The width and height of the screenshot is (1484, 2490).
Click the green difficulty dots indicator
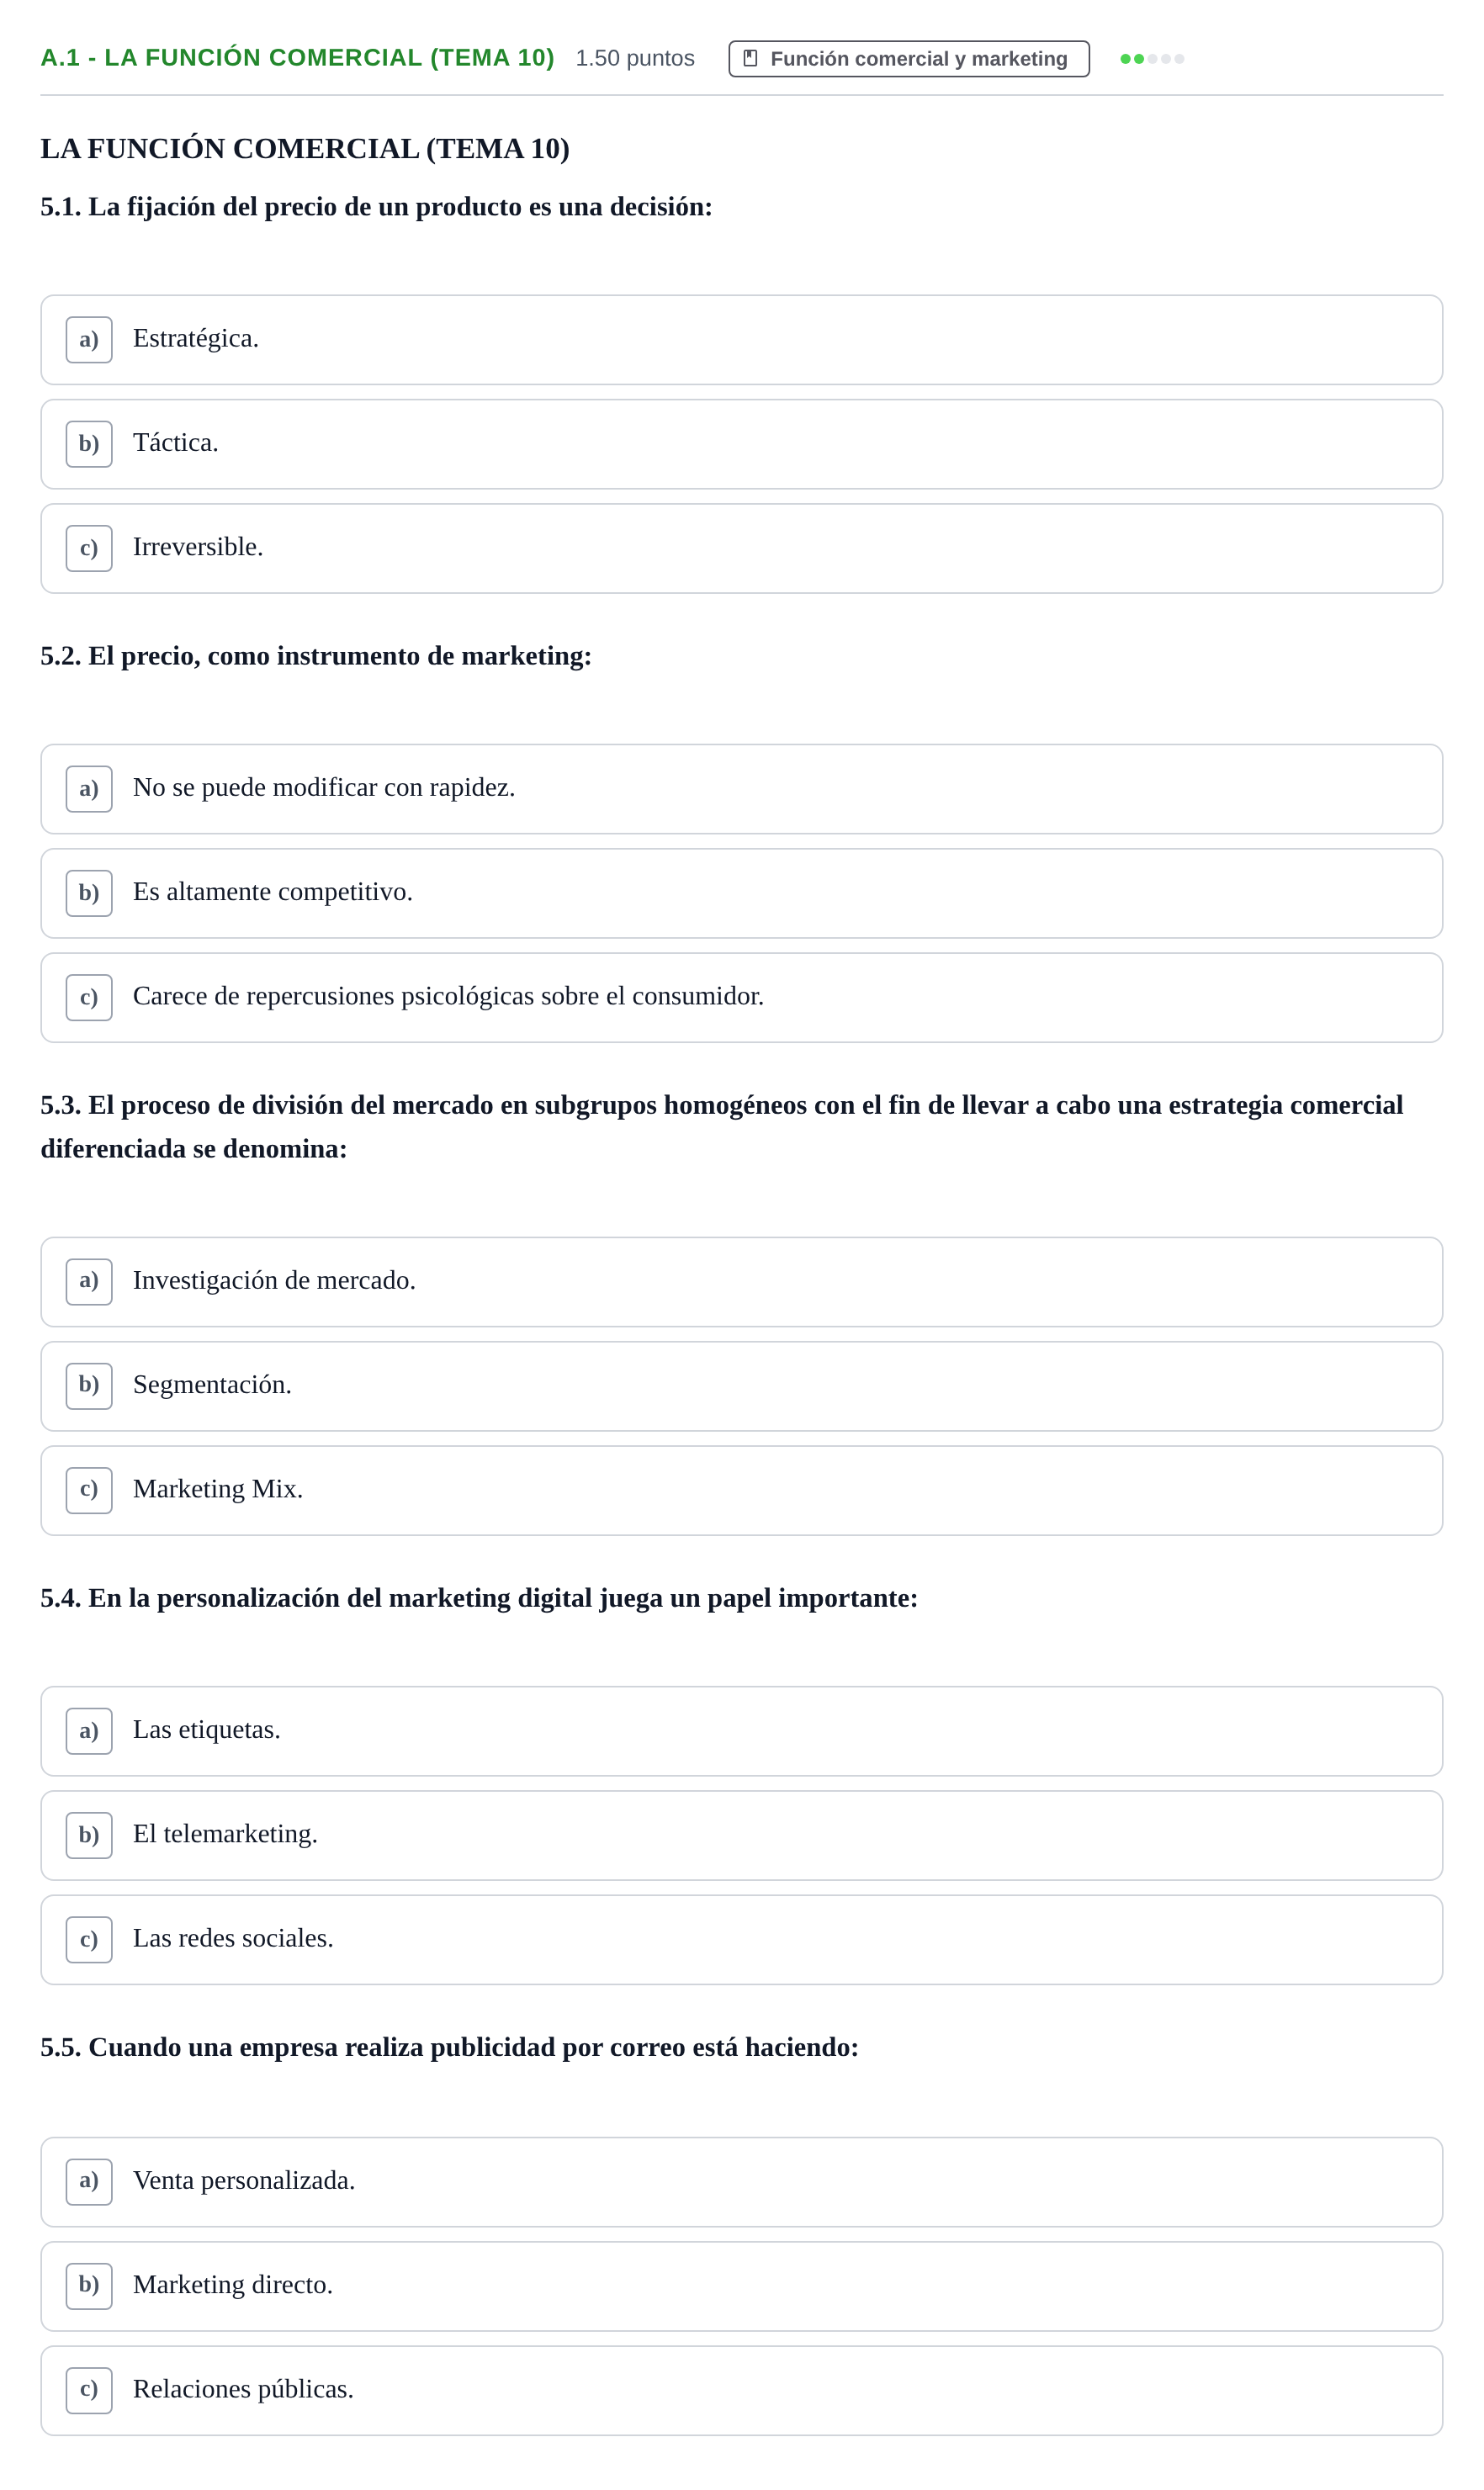tap(1152, 59)
